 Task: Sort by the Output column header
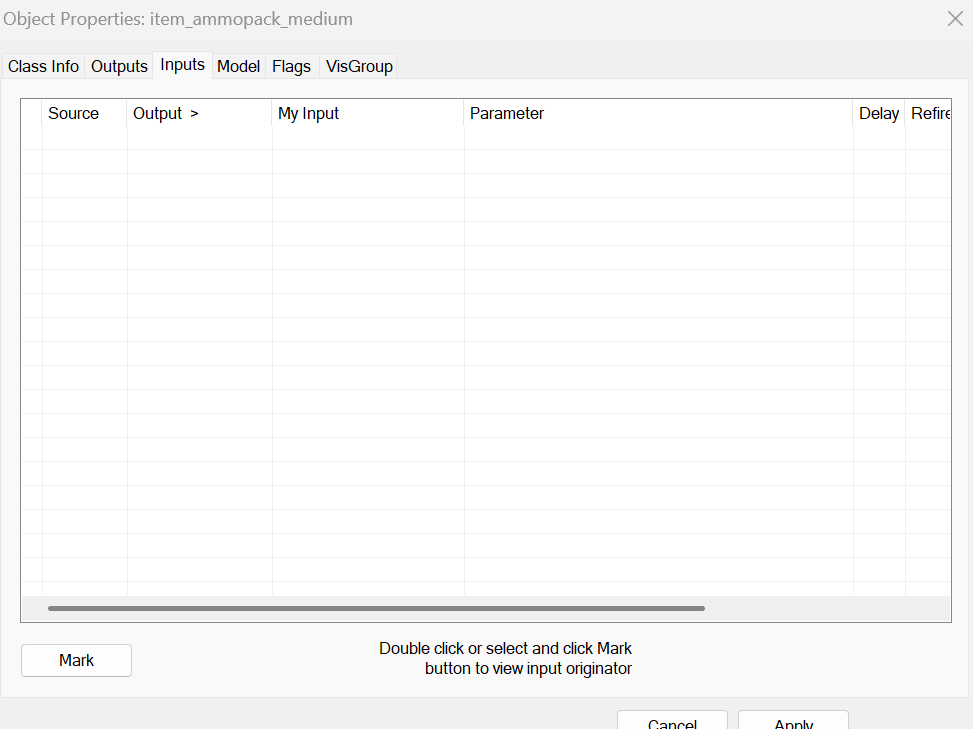coord(199,114)
